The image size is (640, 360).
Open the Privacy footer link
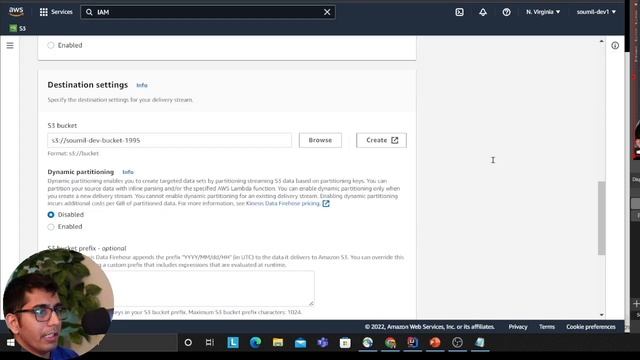518,327
